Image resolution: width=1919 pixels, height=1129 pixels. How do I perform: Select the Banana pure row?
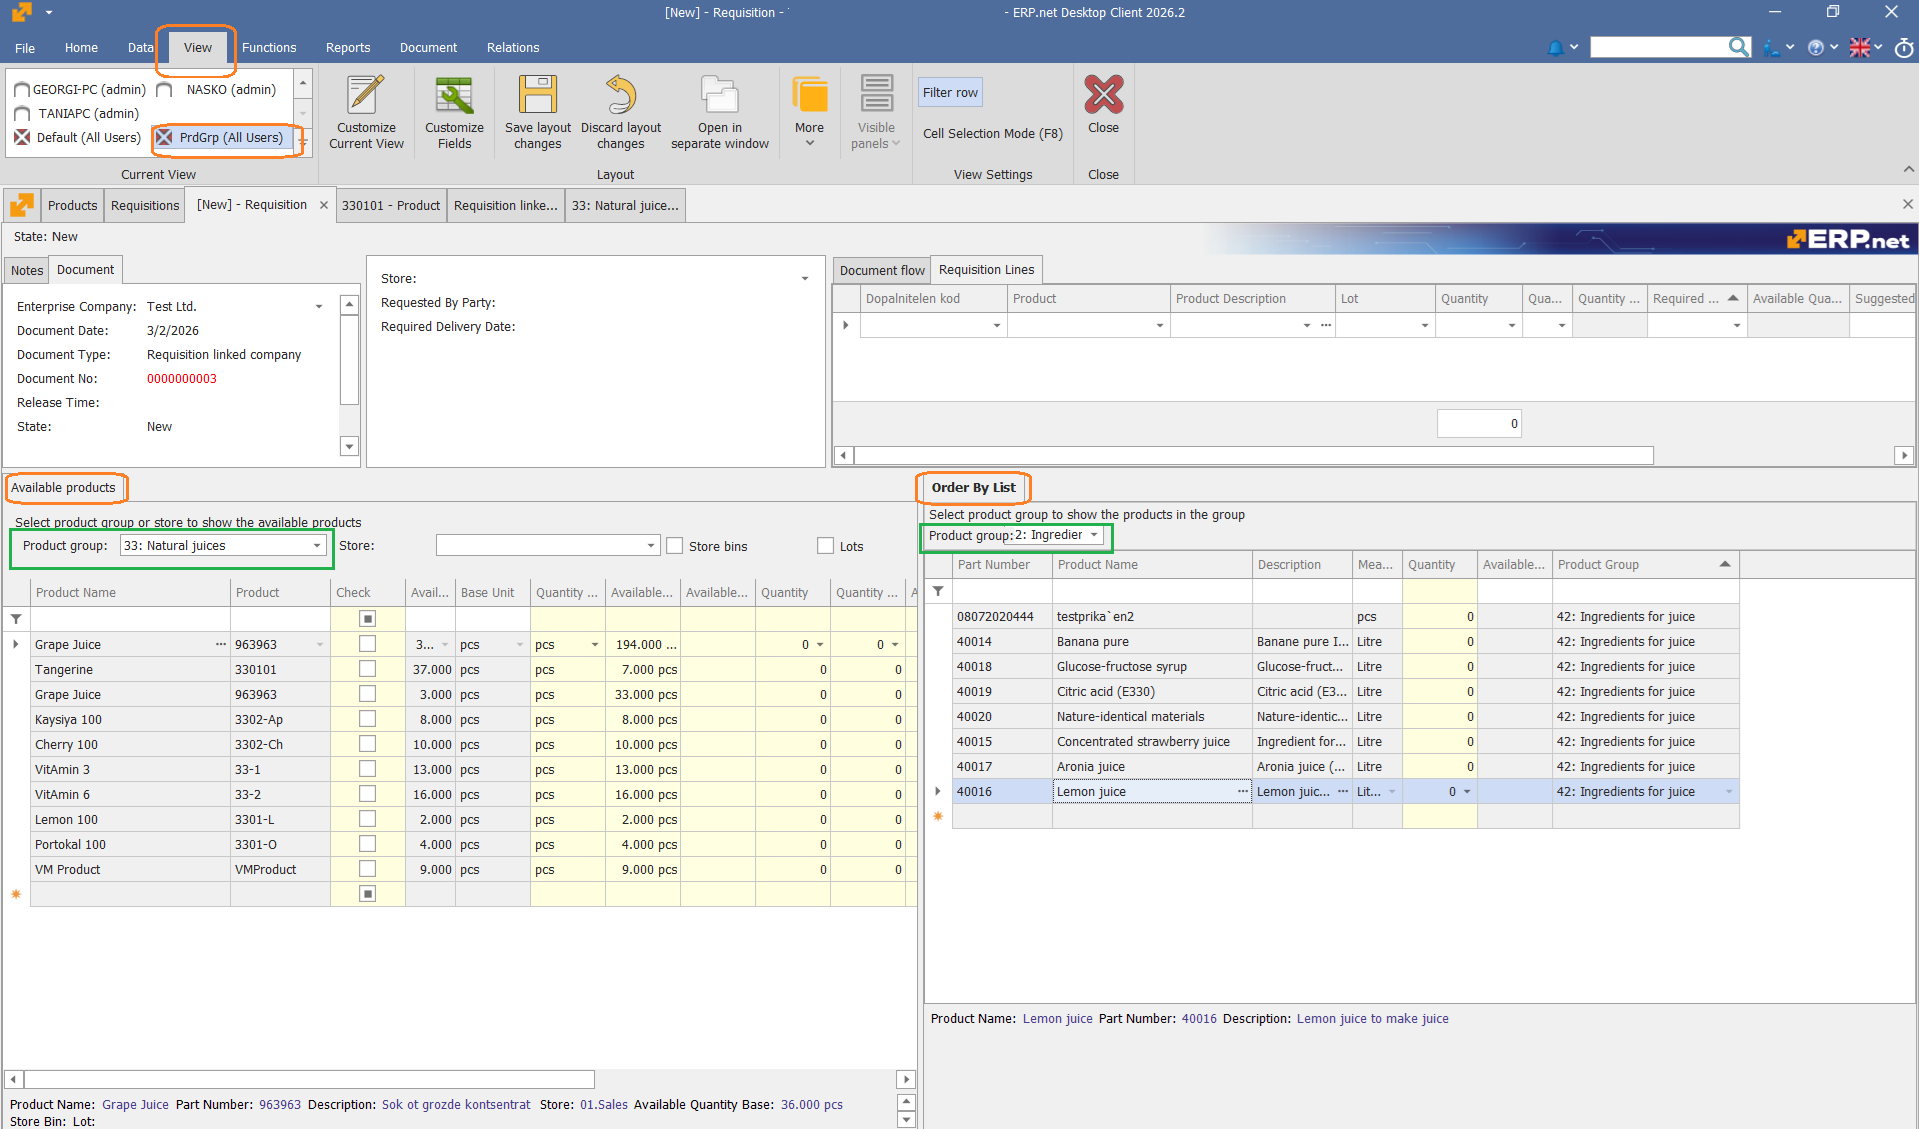(1092, 642)
